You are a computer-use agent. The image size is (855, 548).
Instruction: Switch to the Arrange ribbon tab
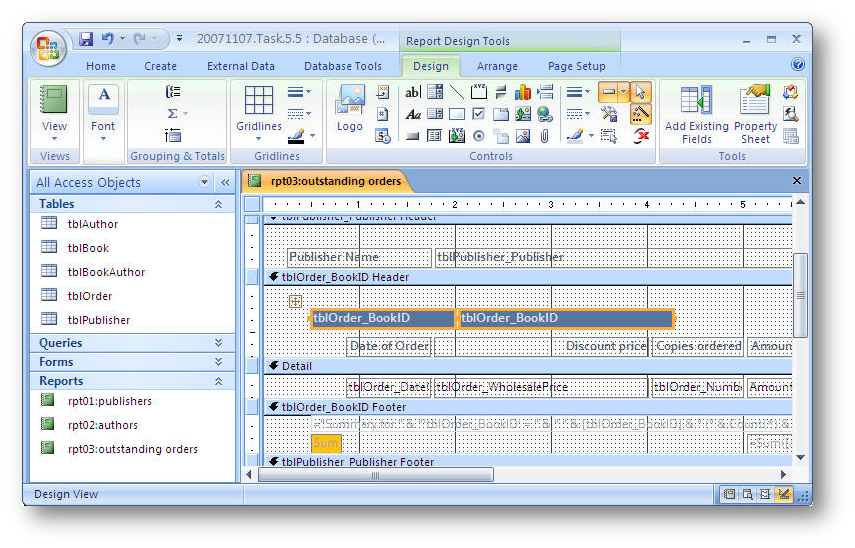pyautogui.click(x=497, y=66)
